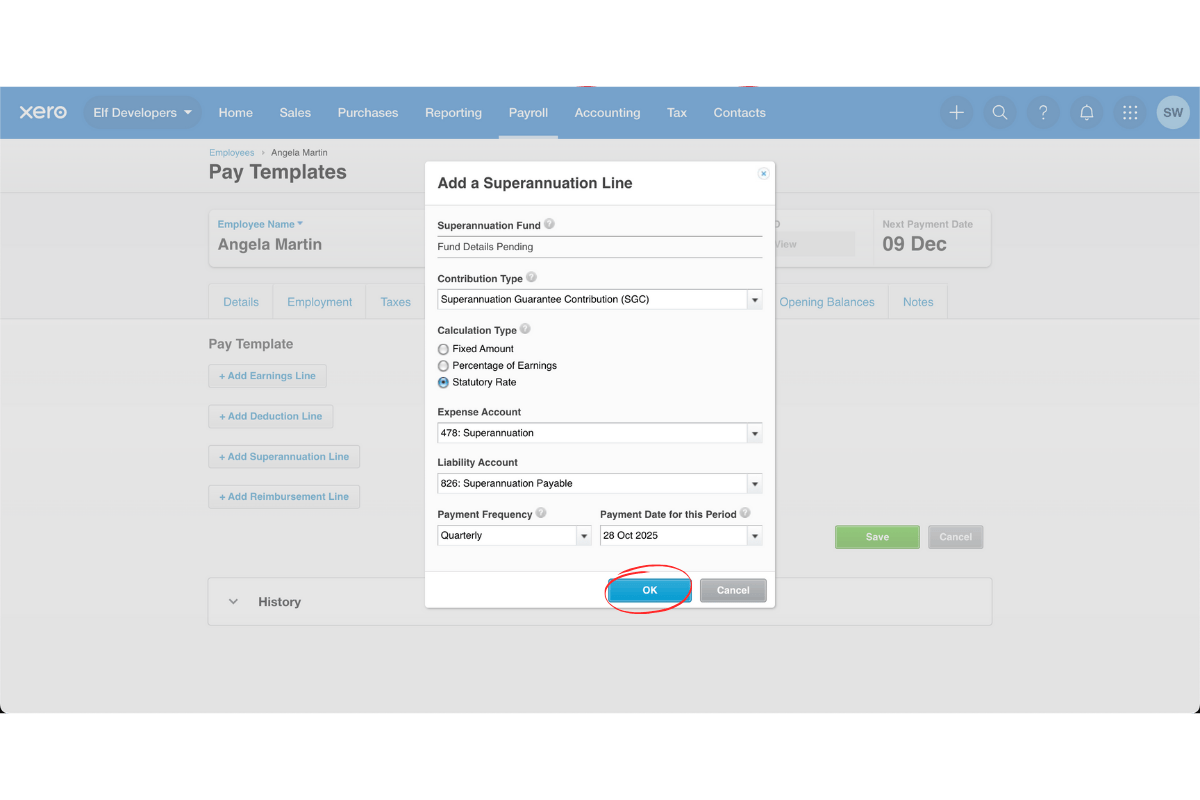
Task: Open the app launcher grid icon
Action: click(x=1129, y=112)
